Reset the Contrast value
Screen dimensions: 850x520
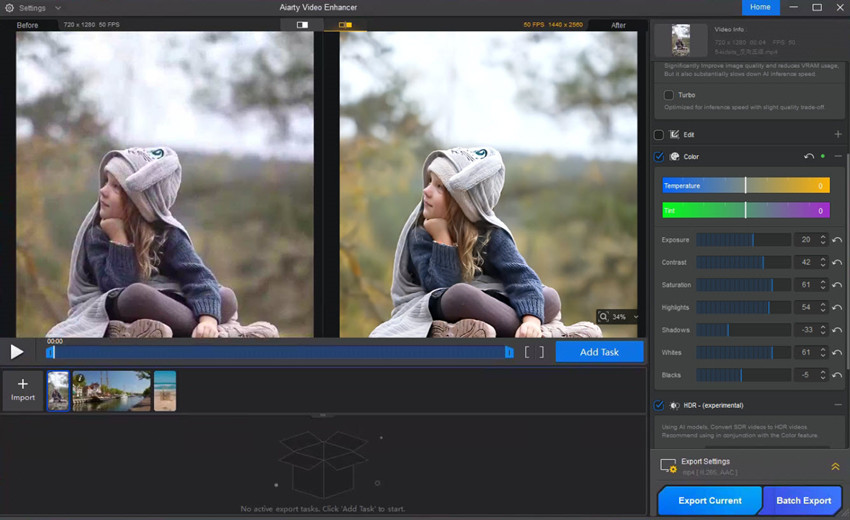point(837,262)
